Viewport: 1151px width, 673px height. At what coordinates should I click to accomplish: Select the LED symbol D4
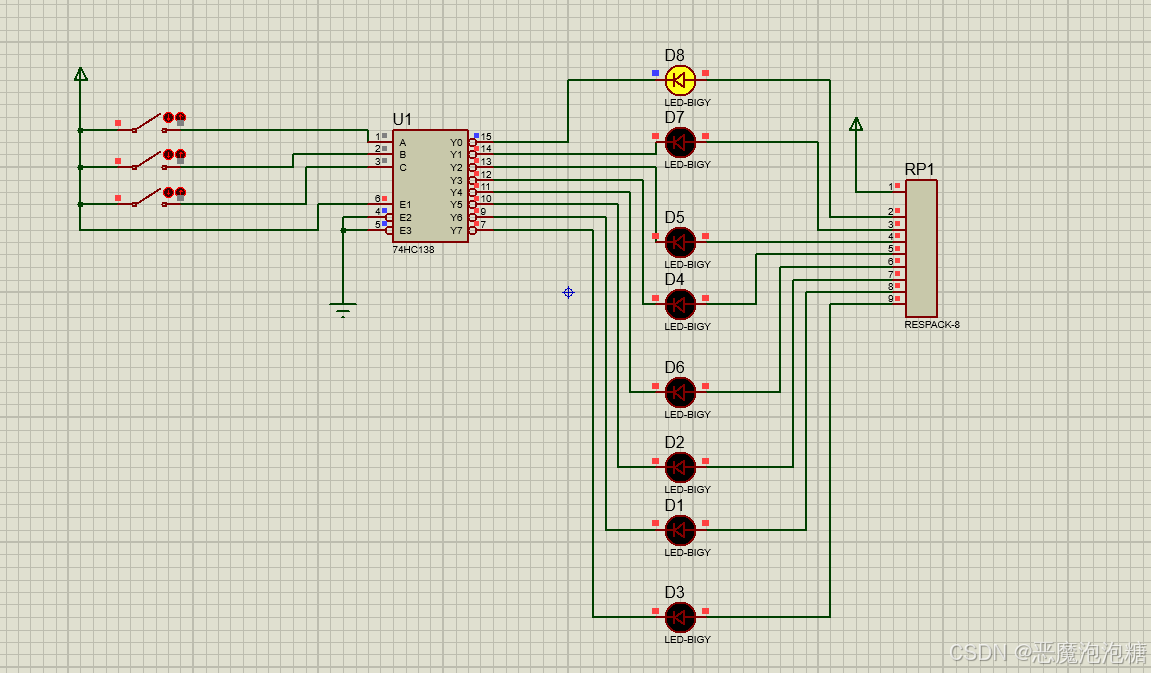click(x=680, y=304)
